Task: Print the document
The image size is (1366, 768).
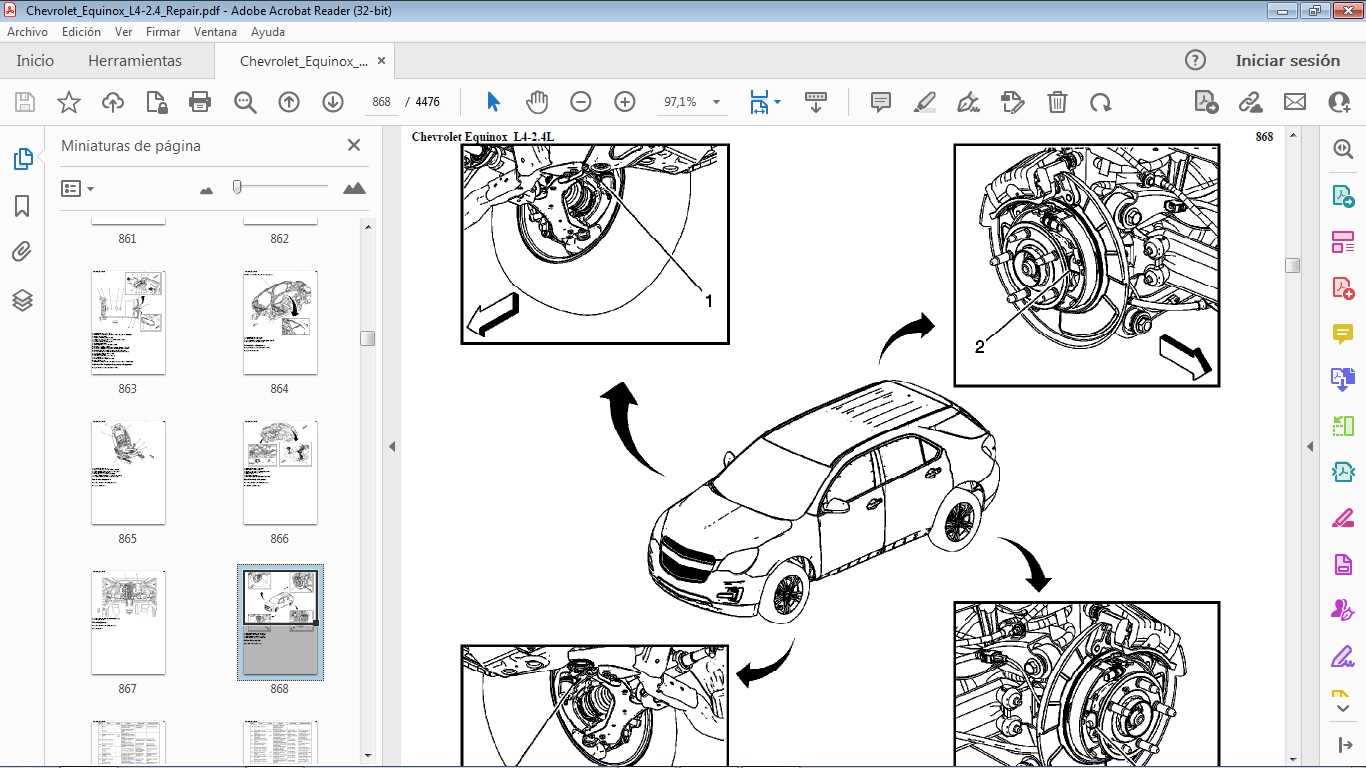Action: click(x=200, y=102)
